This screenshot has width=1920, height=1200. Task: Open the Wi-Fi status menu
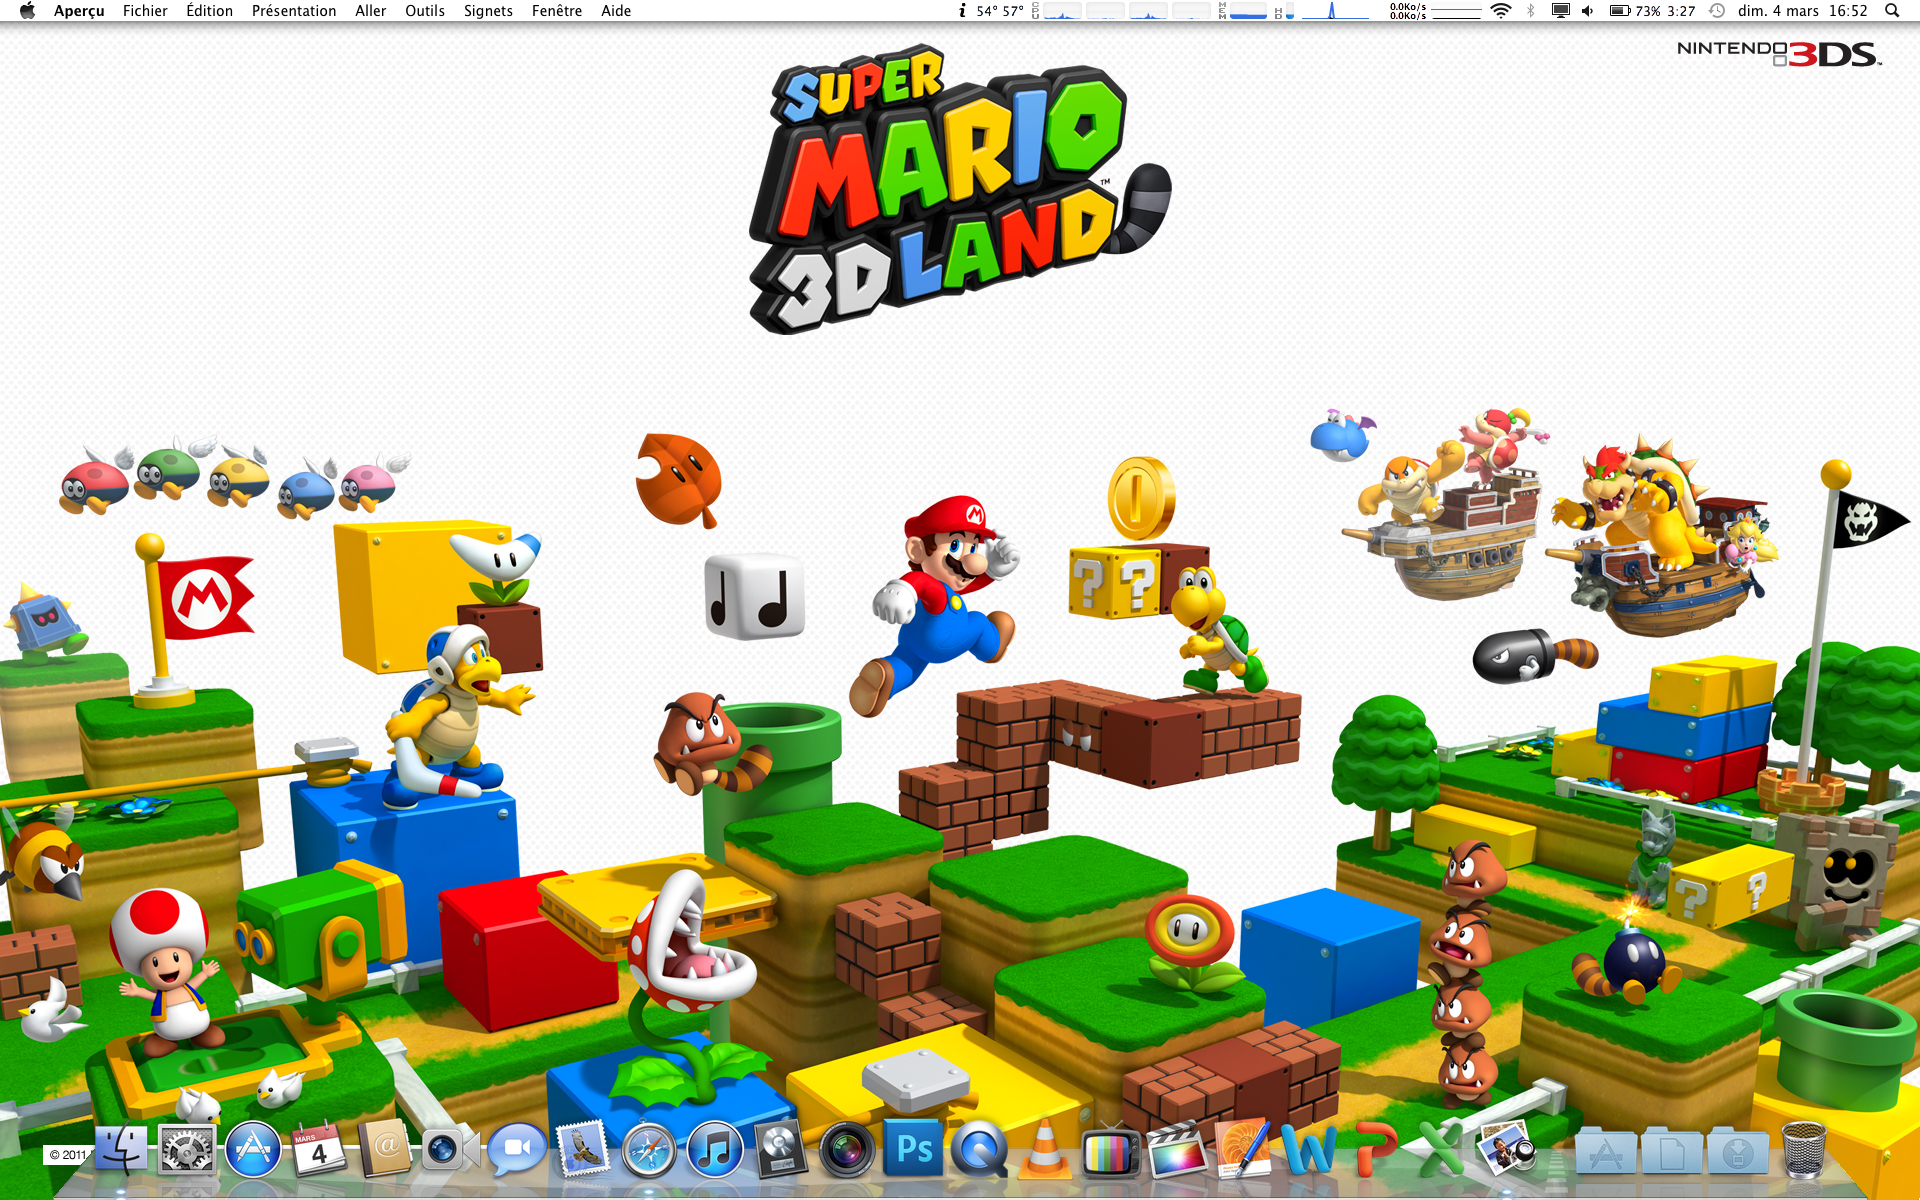1501,11
